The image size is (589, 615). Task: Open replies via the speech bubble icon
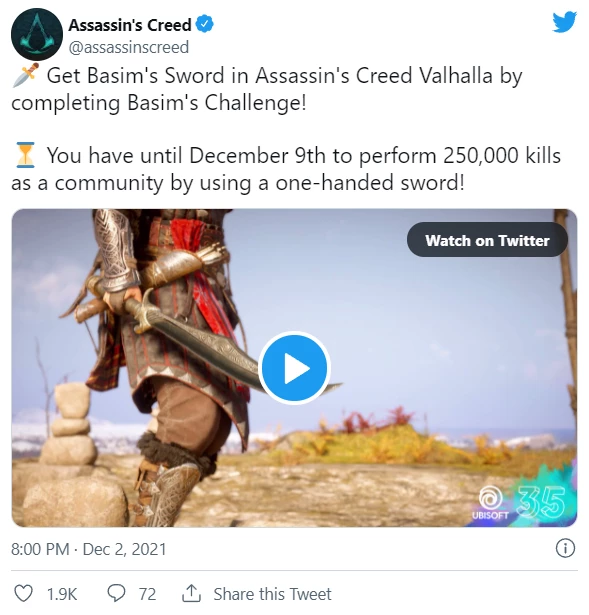click(x=116, y=594)
